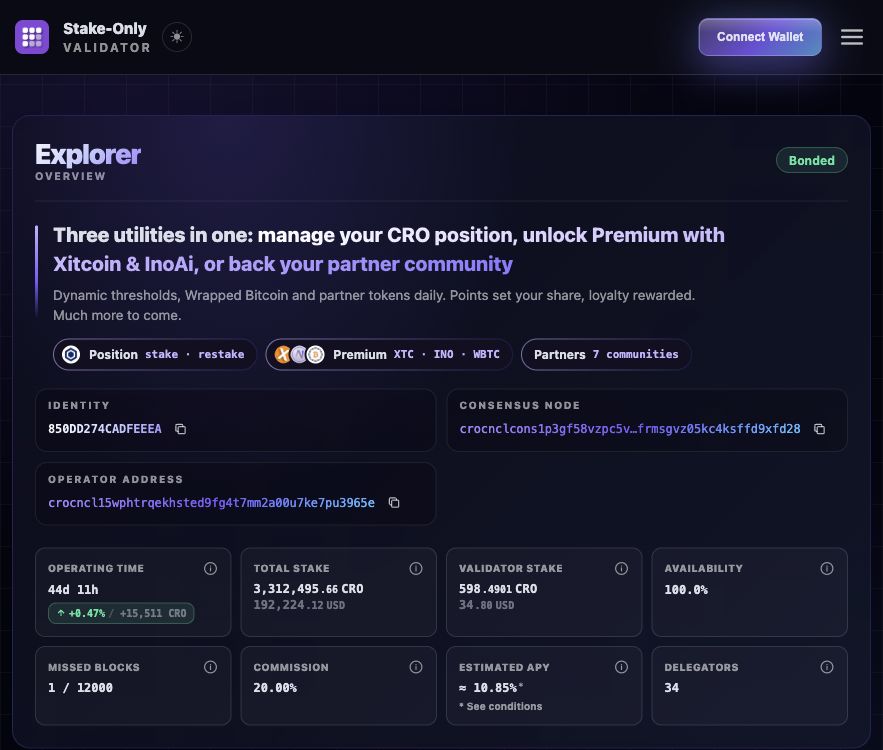Viewport: 883px width, 750px height.
Task: Show info for Total Stake
Action: 416,568
